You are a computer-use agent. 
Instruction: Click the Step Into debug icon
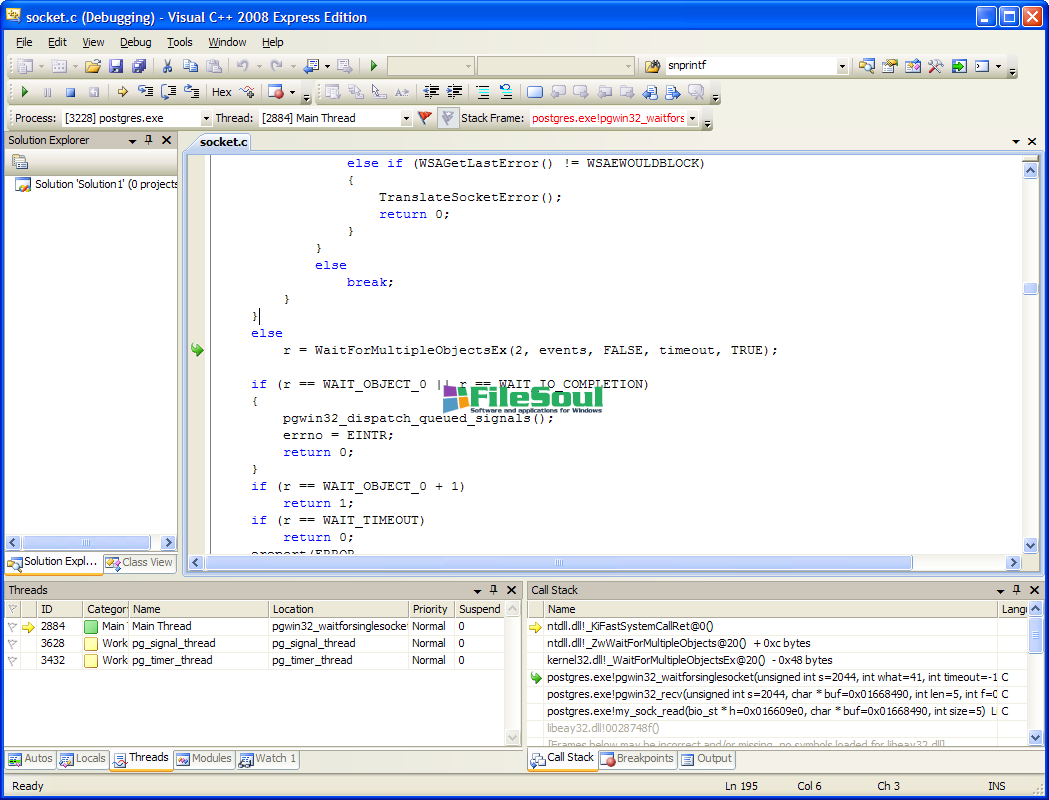pyautogui.click(x=145, y=92)
